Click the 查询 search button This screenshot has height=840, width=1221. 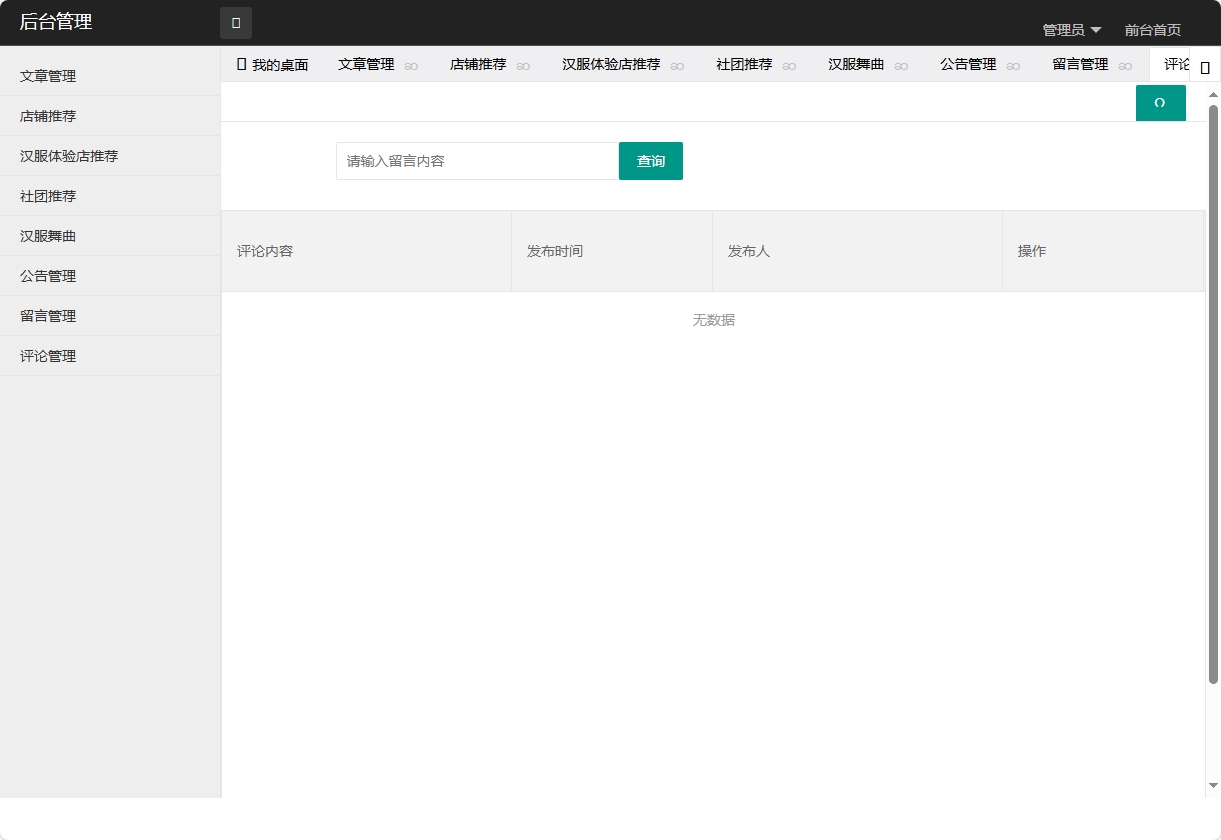tap(650, 160)
